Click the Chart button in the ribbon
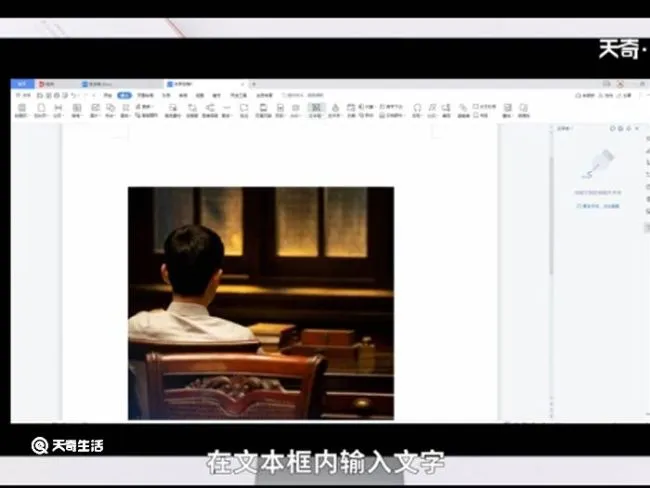This screenshot has width=650, height=488. (x=145, y=107)
